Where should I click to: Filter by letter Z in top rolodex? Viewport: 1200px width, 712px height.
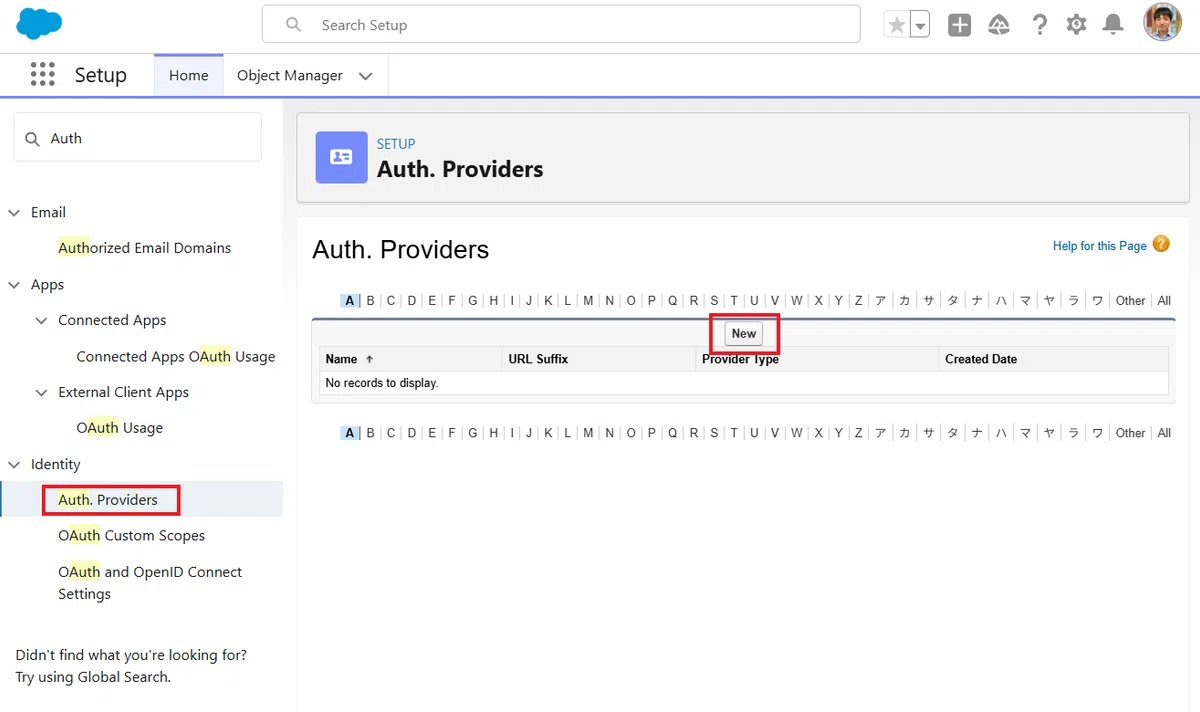point(859,300)
